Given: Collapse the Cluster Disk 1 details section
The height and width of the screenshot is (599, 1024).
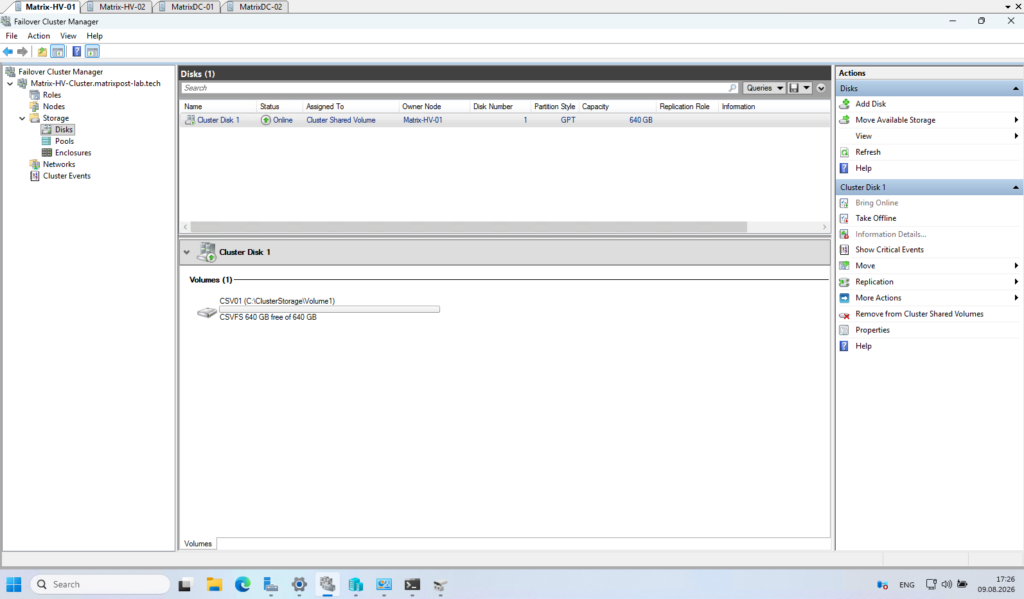Looking at the screenshot, I should 187,252.
